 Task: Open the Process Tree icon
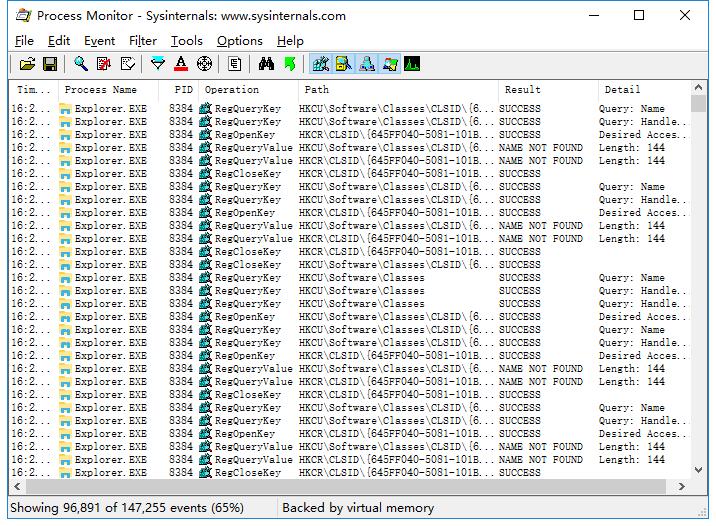235,64
